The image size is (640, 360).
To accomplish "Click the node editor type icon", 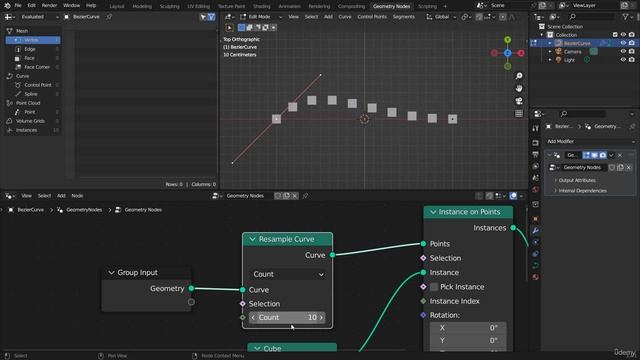I will tap(9, 196).
